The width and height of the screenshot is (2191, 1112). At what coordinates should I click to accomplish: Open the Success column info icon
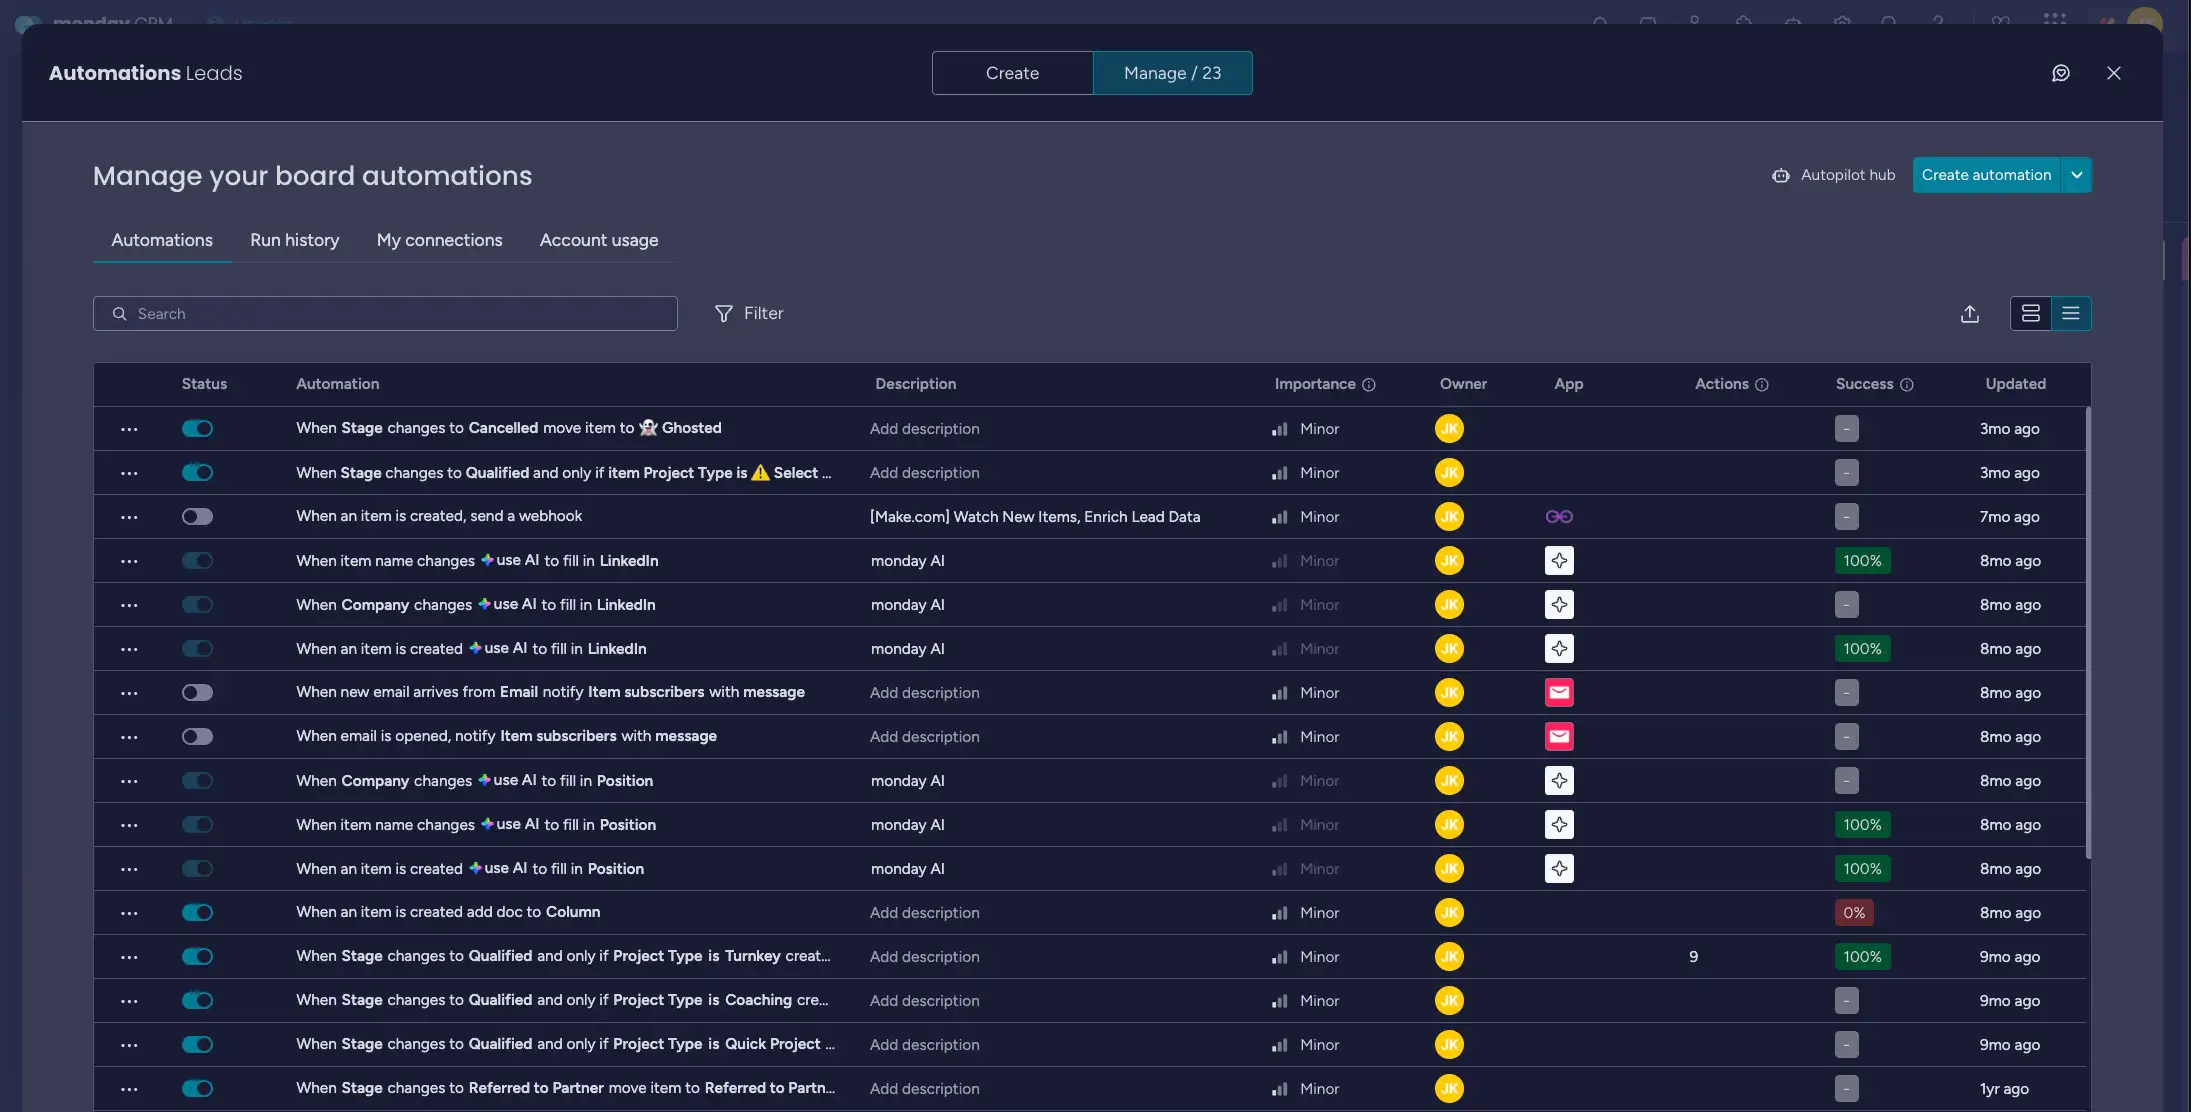[1906, 385]
